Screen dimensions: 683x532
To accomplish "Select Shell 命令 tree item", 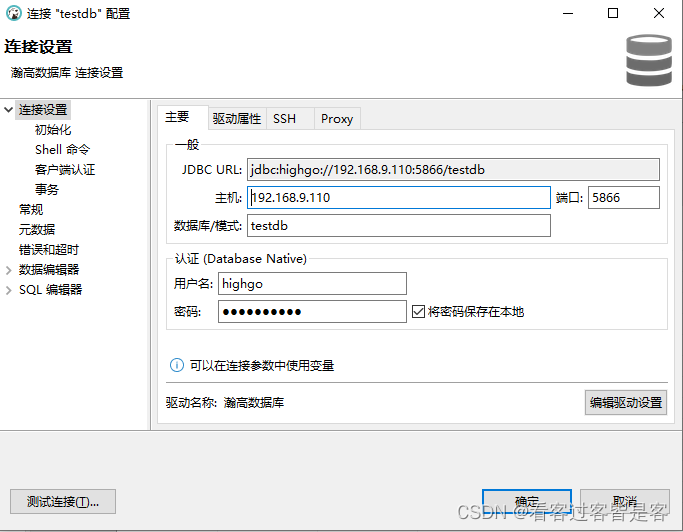I will point(63,150).
